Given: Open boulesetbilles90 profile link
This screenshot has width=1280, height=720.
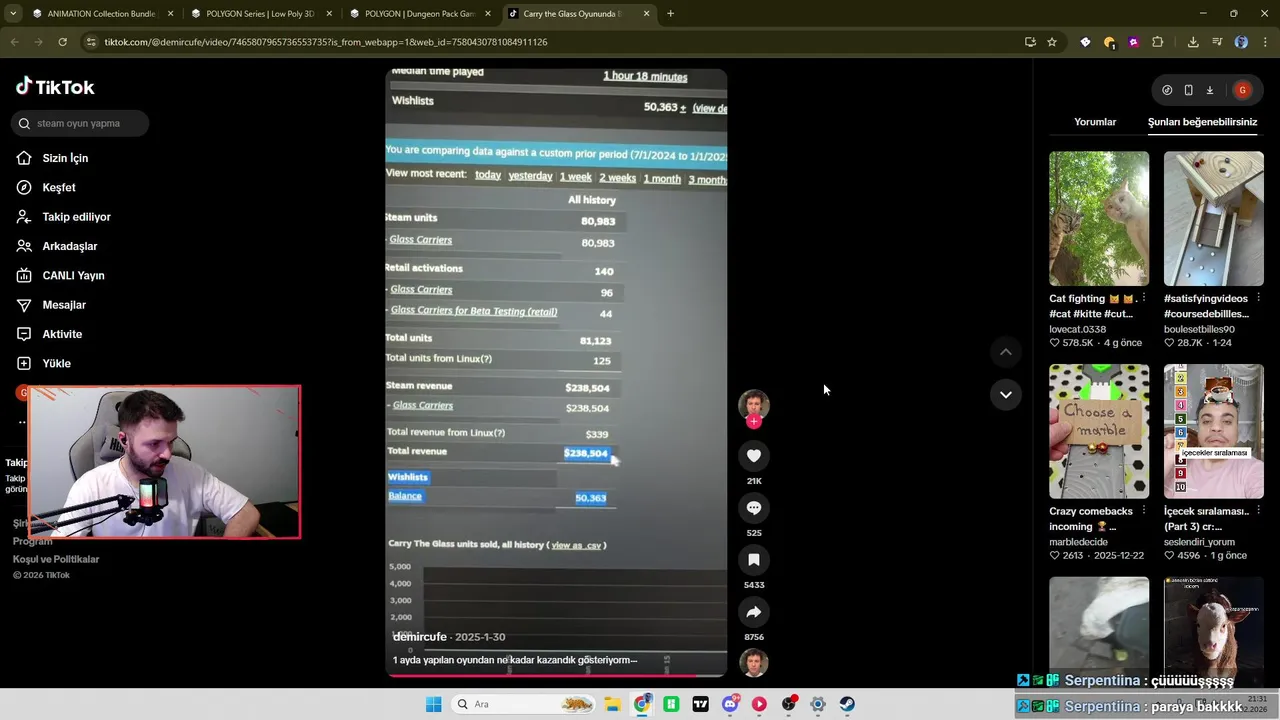Looking at the screenshot, I should coord(1199,329).
